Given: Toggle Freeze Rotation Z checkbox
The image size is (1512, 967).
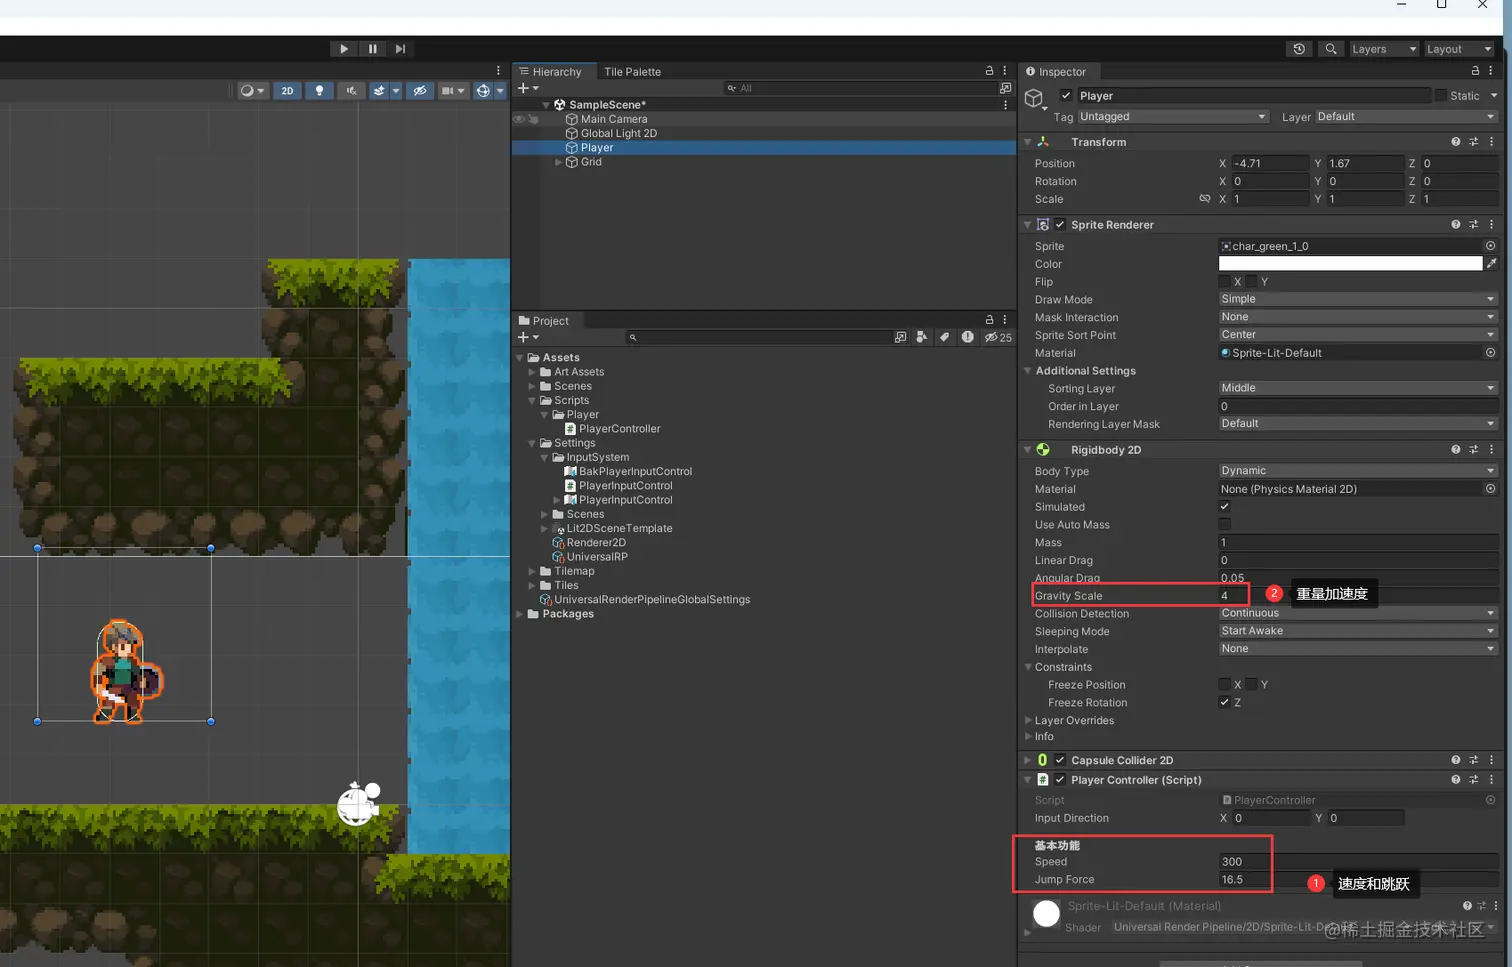Looking at the screenshot, I should point(1224,703).
